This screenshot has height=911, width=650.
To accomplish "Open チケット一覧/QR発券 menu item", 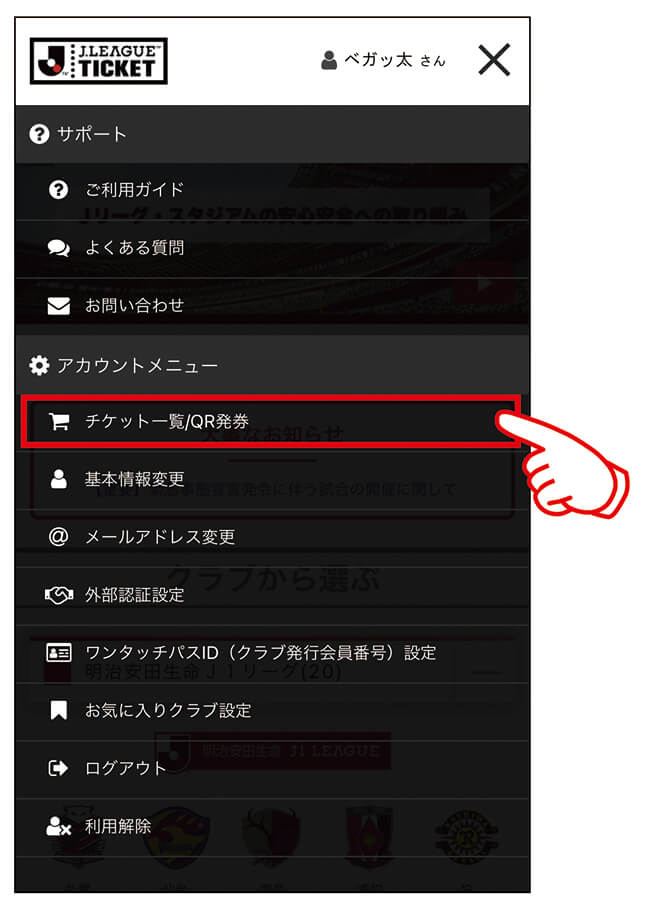I will pyautogui.click(x=271, y=422).
